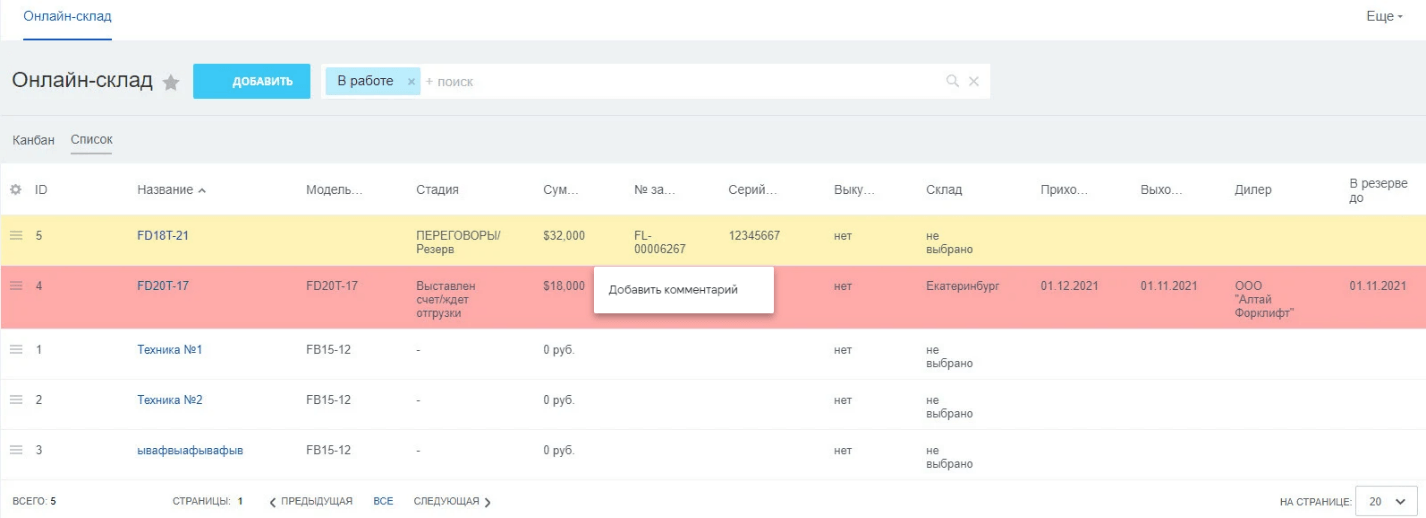Open row actions menu for Техника №1
1426x518 pixels.
16,349
